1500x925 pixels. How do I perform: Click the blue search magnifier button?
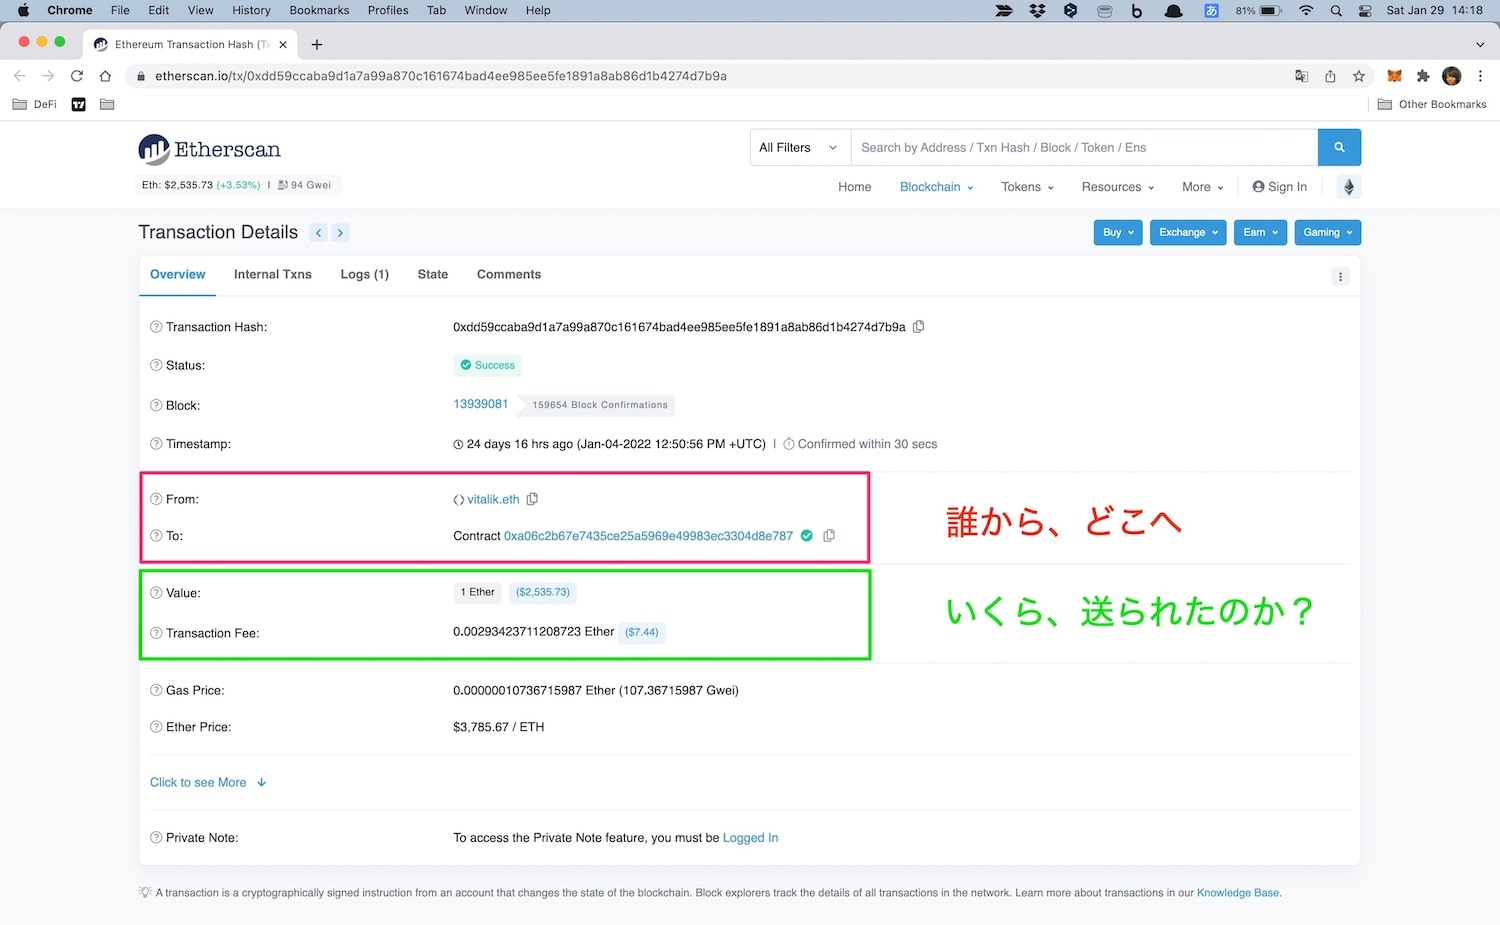[1339, 147]
